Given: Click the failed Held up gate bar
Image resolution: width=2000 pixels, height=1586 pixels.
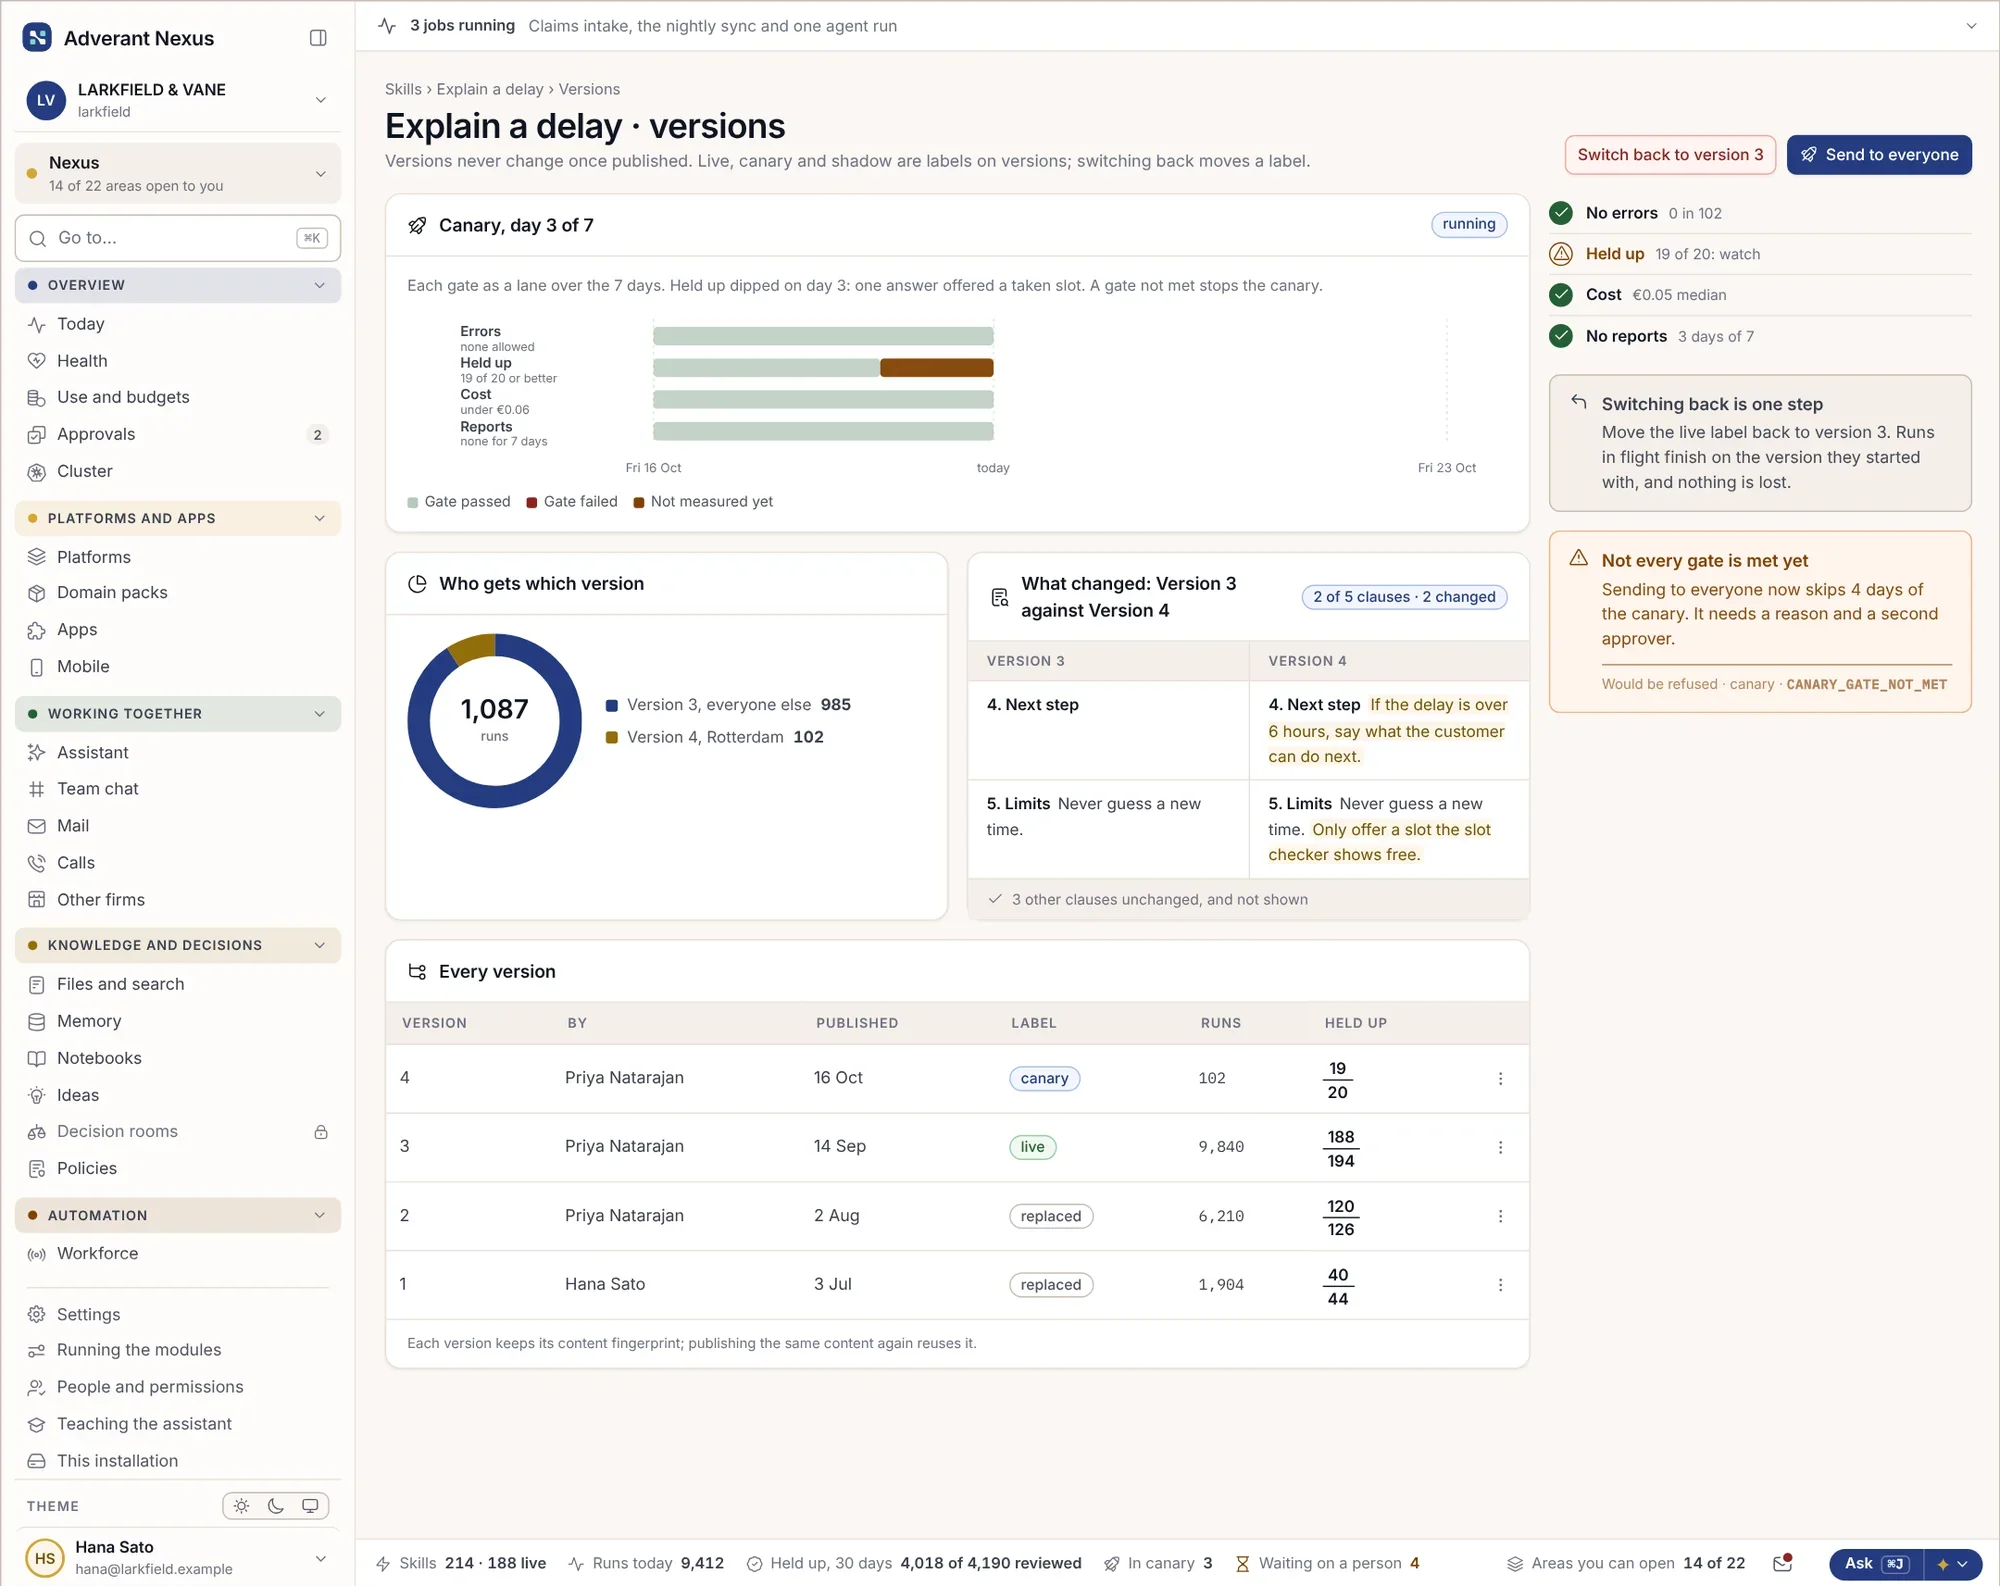Looking at the screenshot, I should (x=937, y=368).
